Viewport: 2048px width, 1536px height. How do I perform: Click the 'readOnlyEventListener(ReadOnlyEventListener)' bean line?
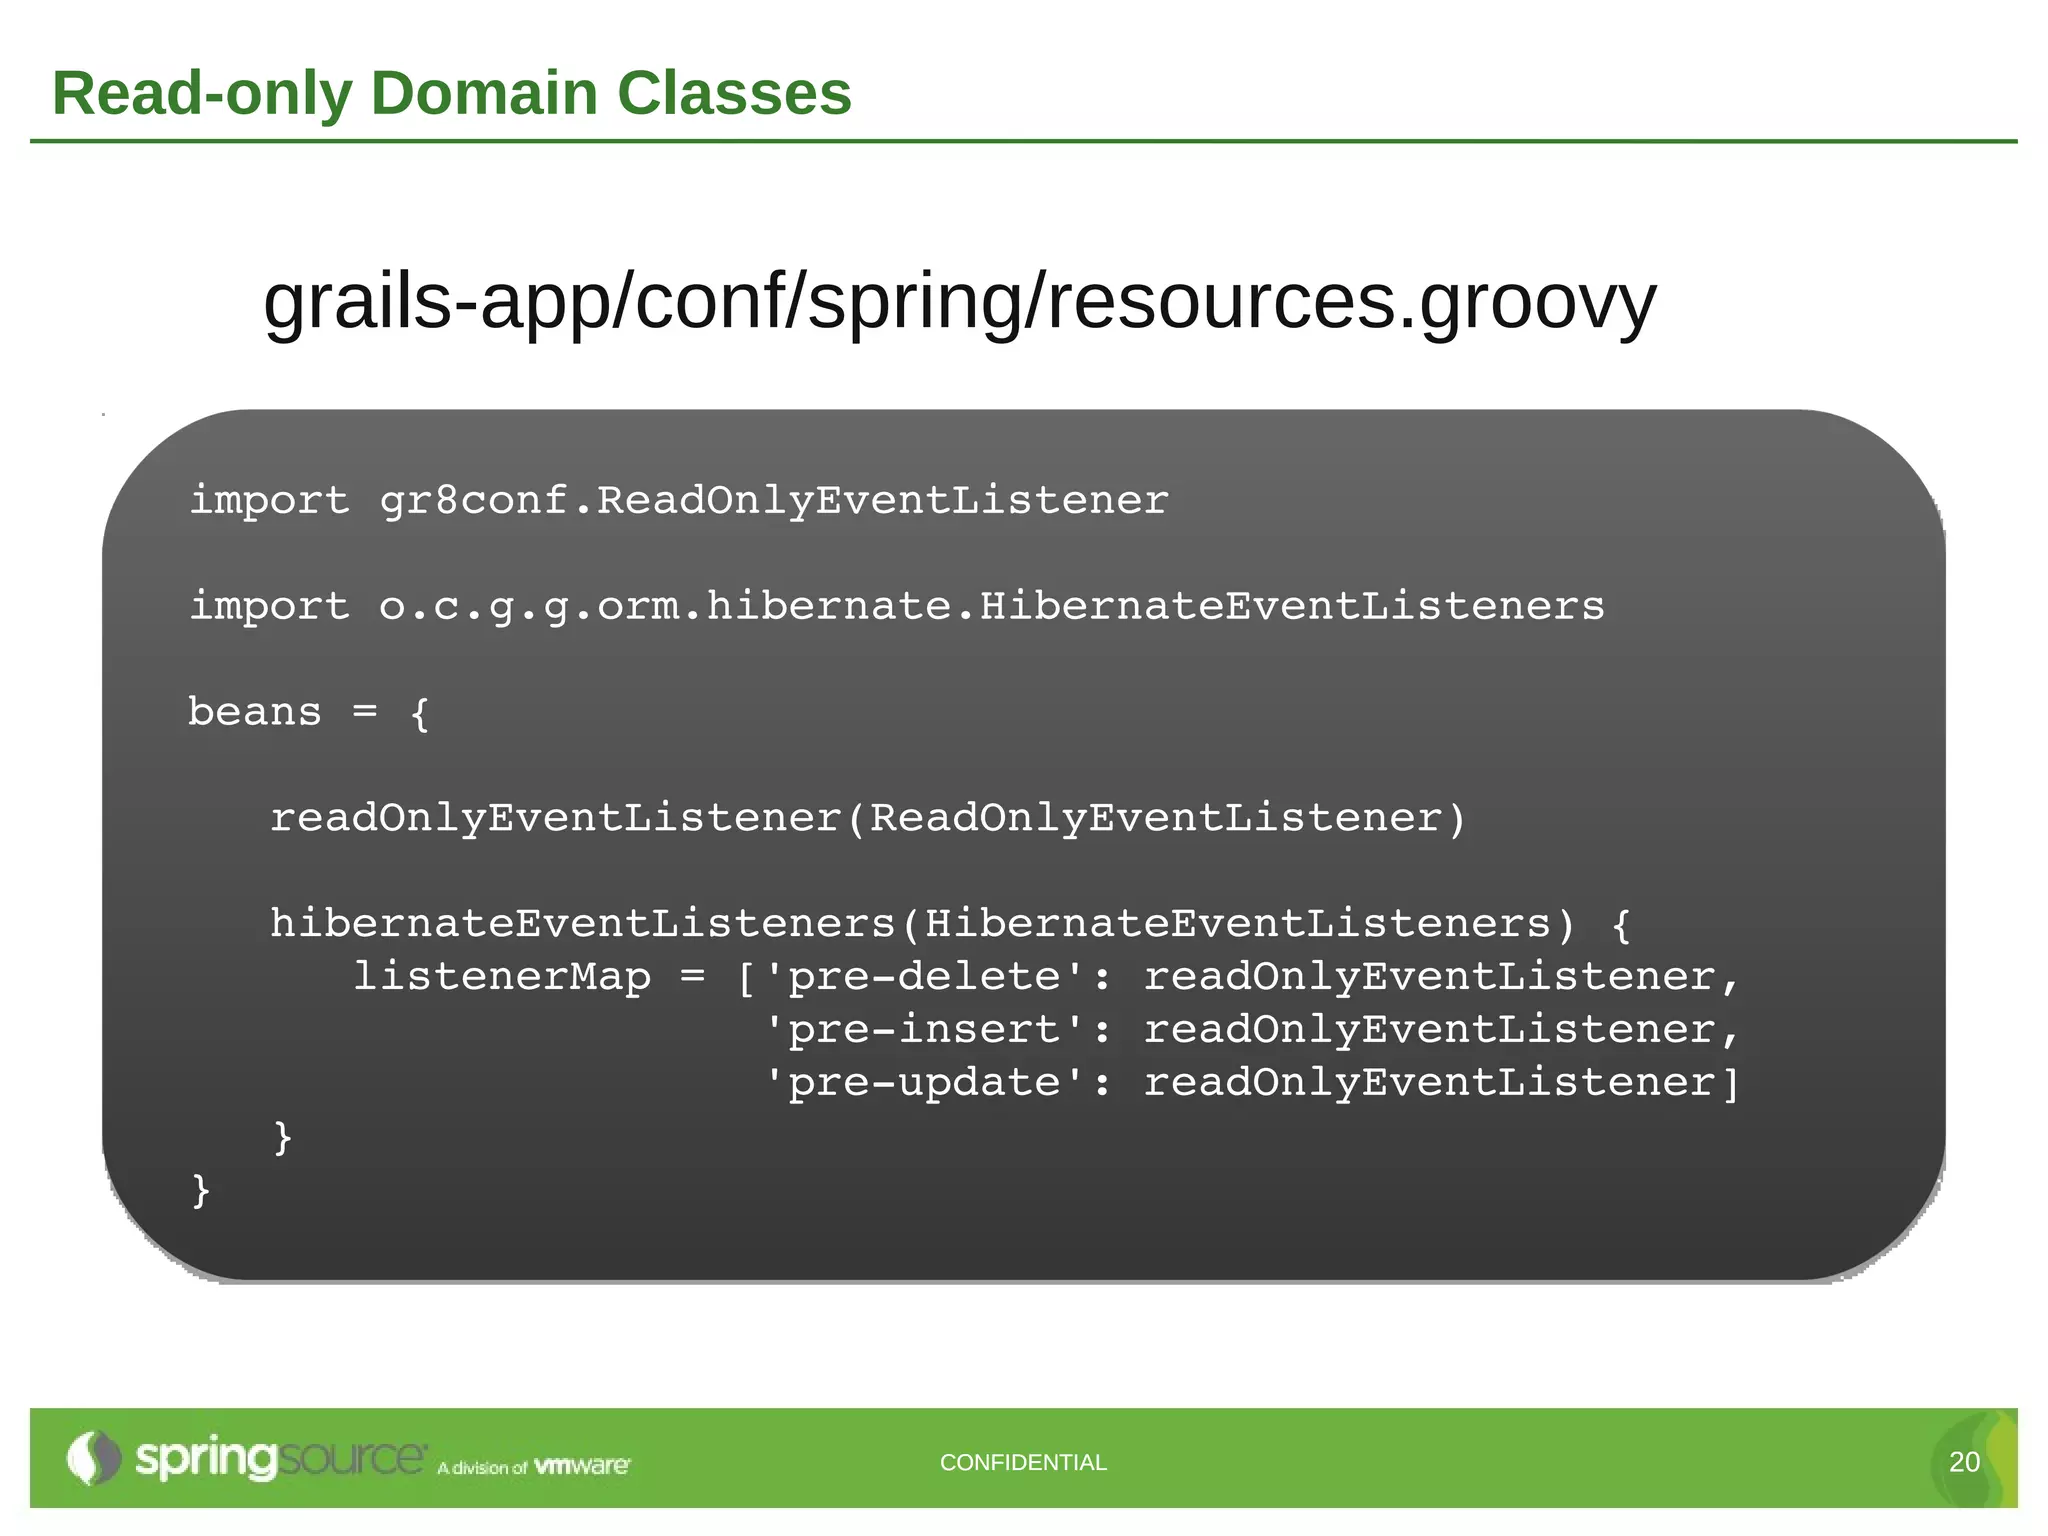(x=868, y=819)
